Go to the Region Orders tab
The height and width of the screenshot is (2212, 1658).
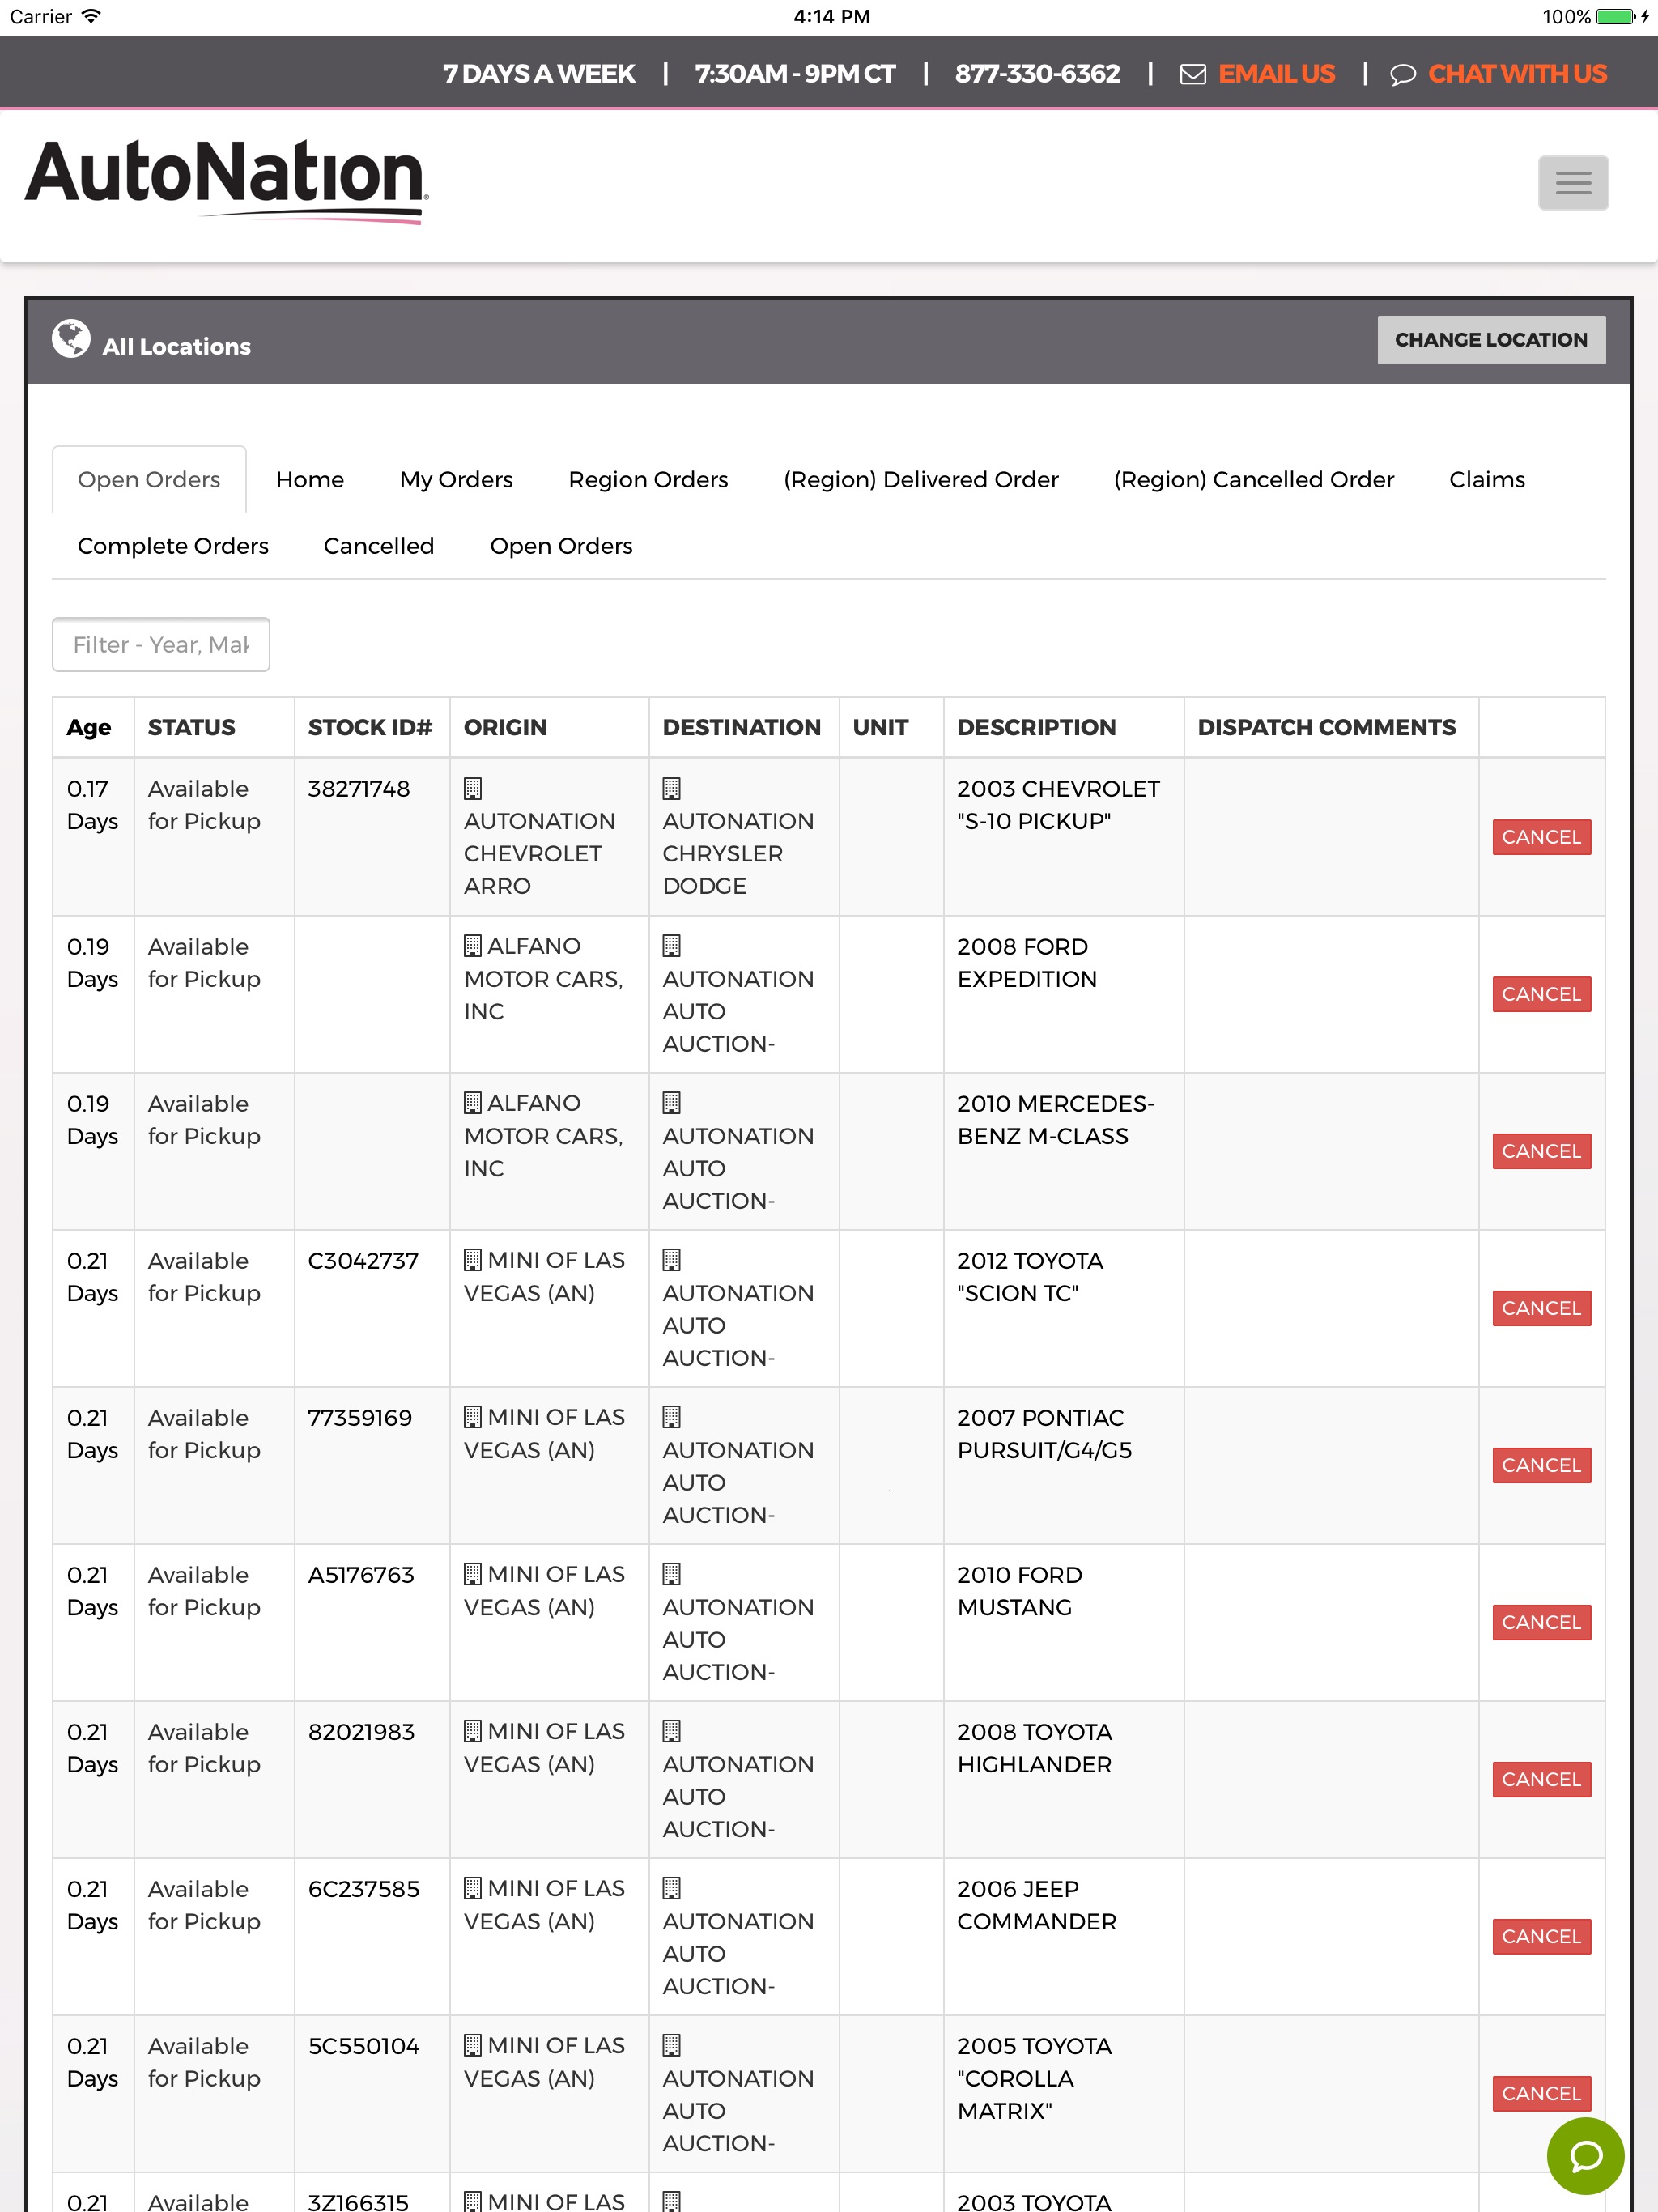point(648,480)
